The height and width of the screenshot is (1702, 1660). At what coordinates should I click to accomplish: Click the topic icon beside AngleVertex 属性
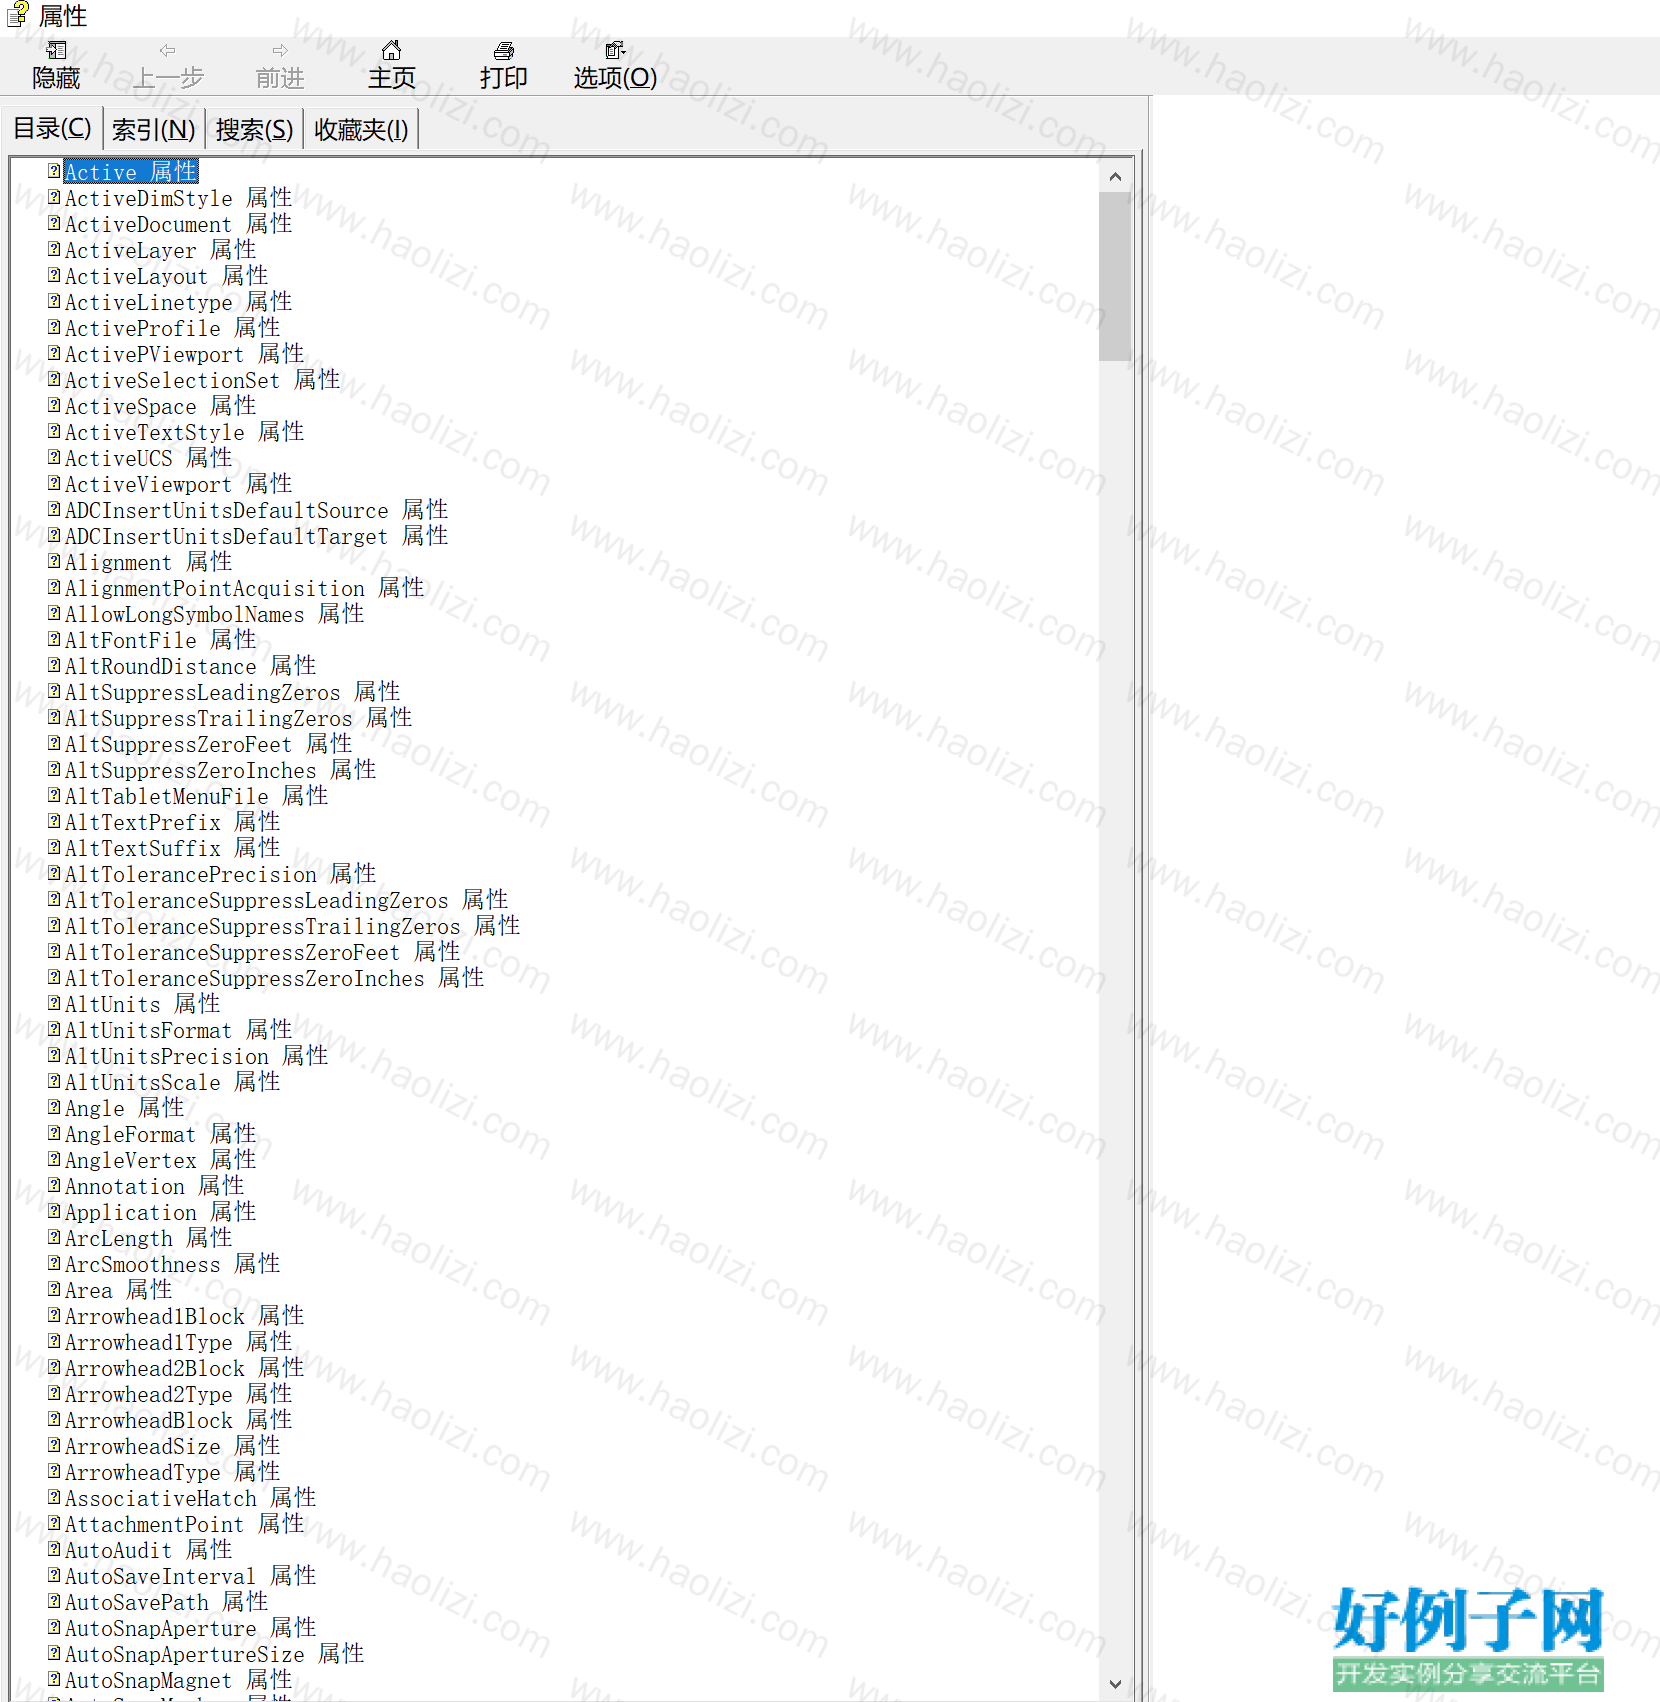[x=54, y=1159]
